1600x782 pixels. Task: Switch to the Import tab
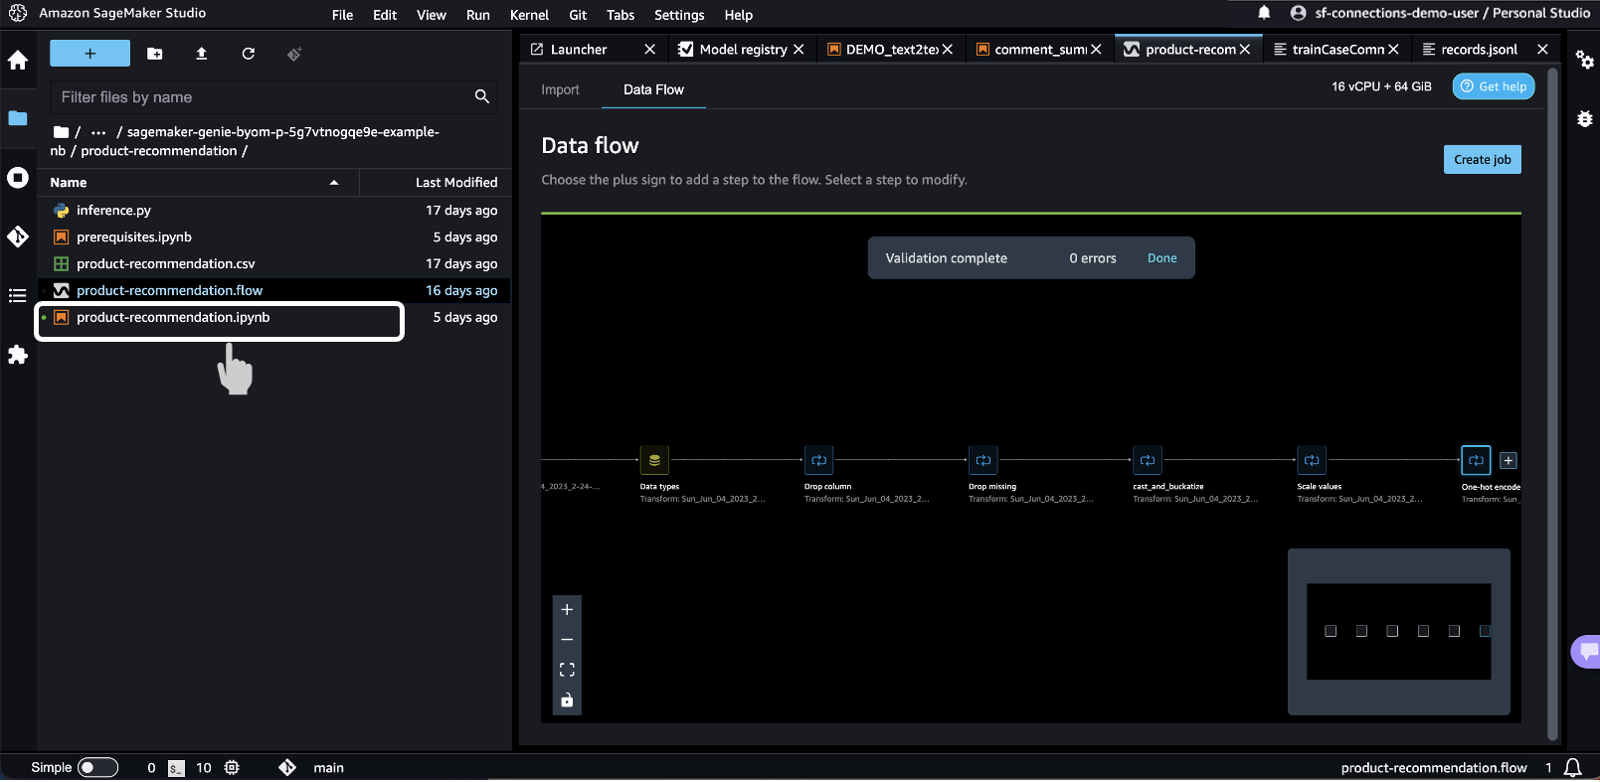(560, 90)
